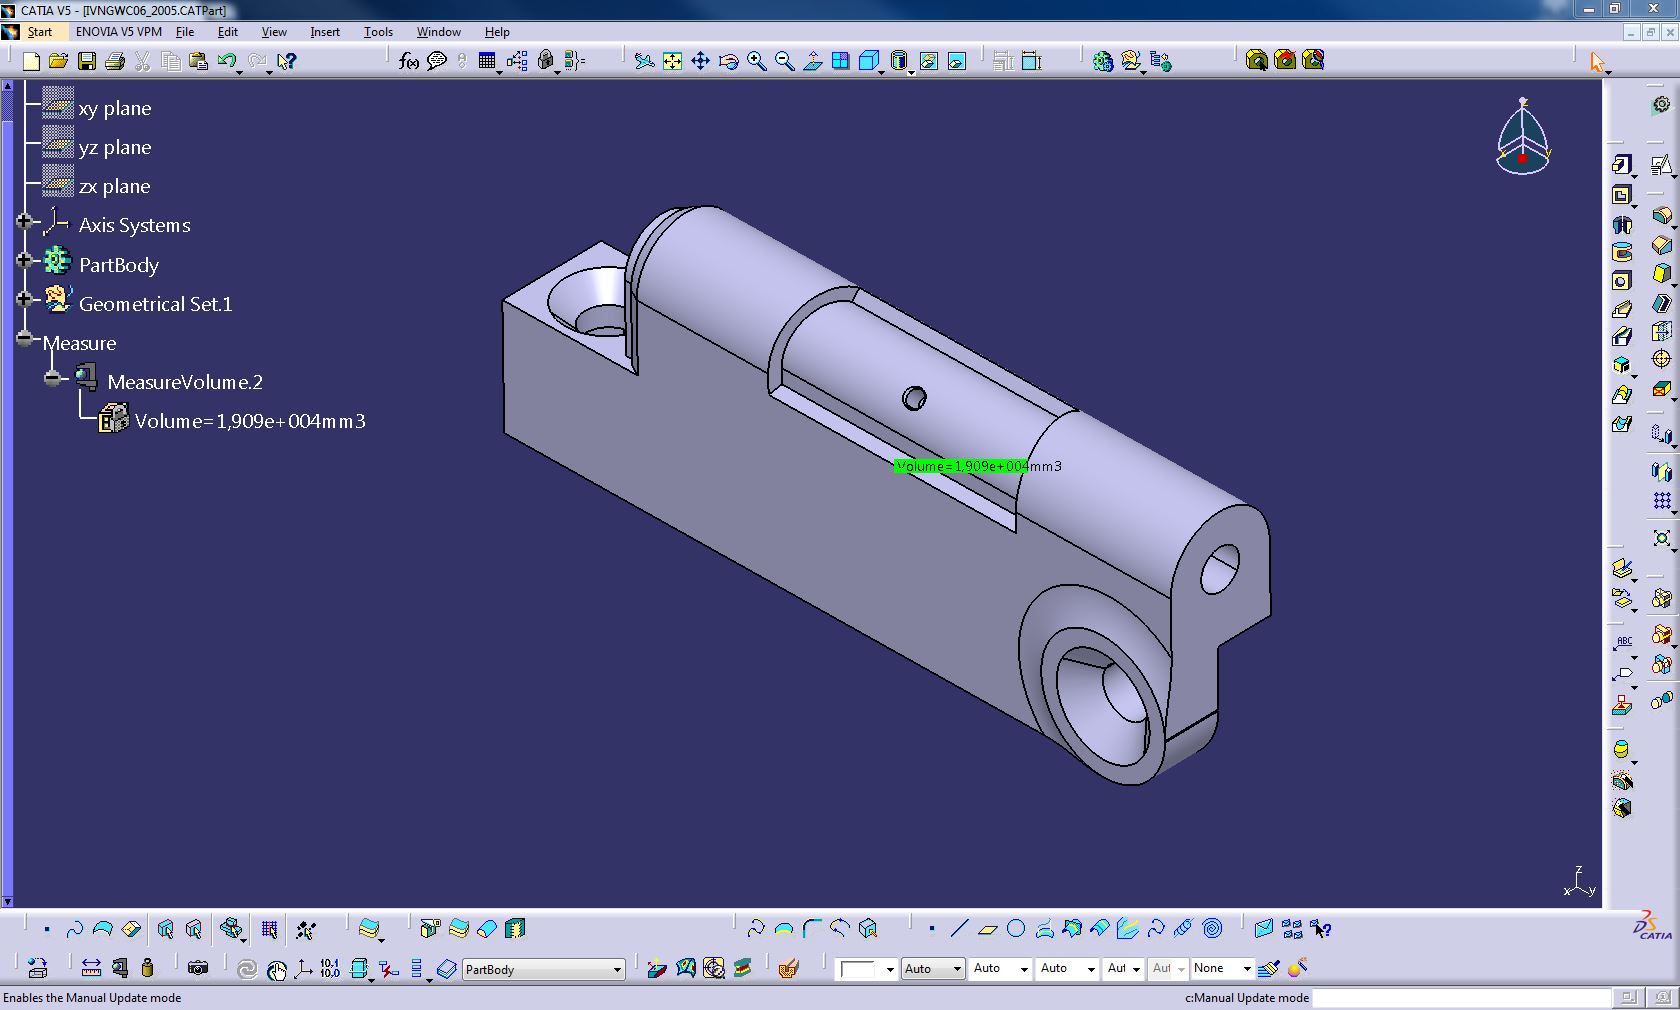Click the Zoom Out magnifier

[x=785, y=61]
